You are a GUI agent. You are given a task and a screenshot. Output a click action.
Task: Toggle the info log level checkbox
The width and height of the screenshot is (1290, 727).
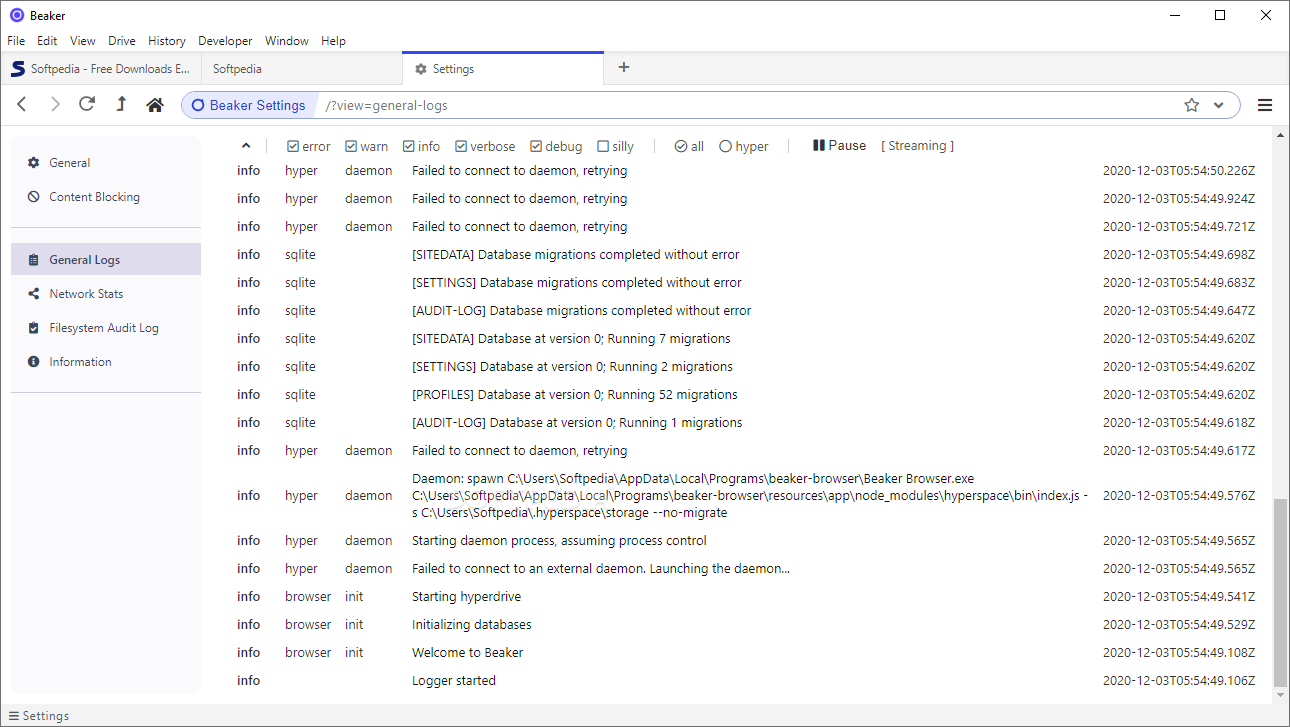tap(409, 146)
